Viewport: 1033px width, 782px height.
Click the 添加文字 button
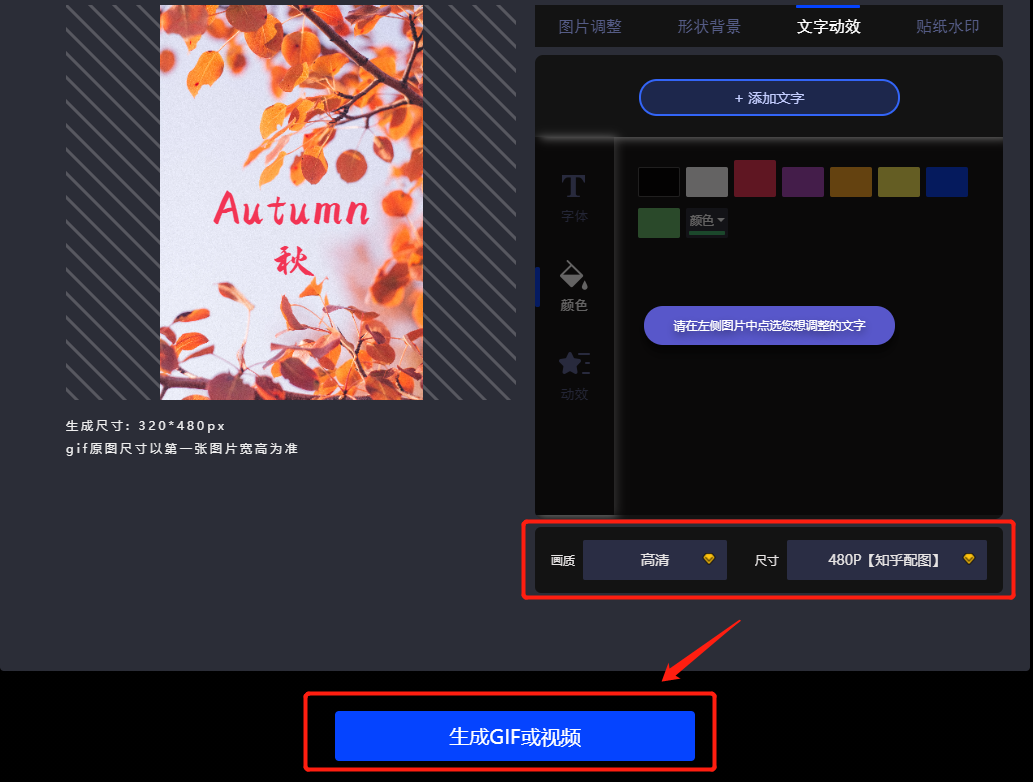click(769, 97)
